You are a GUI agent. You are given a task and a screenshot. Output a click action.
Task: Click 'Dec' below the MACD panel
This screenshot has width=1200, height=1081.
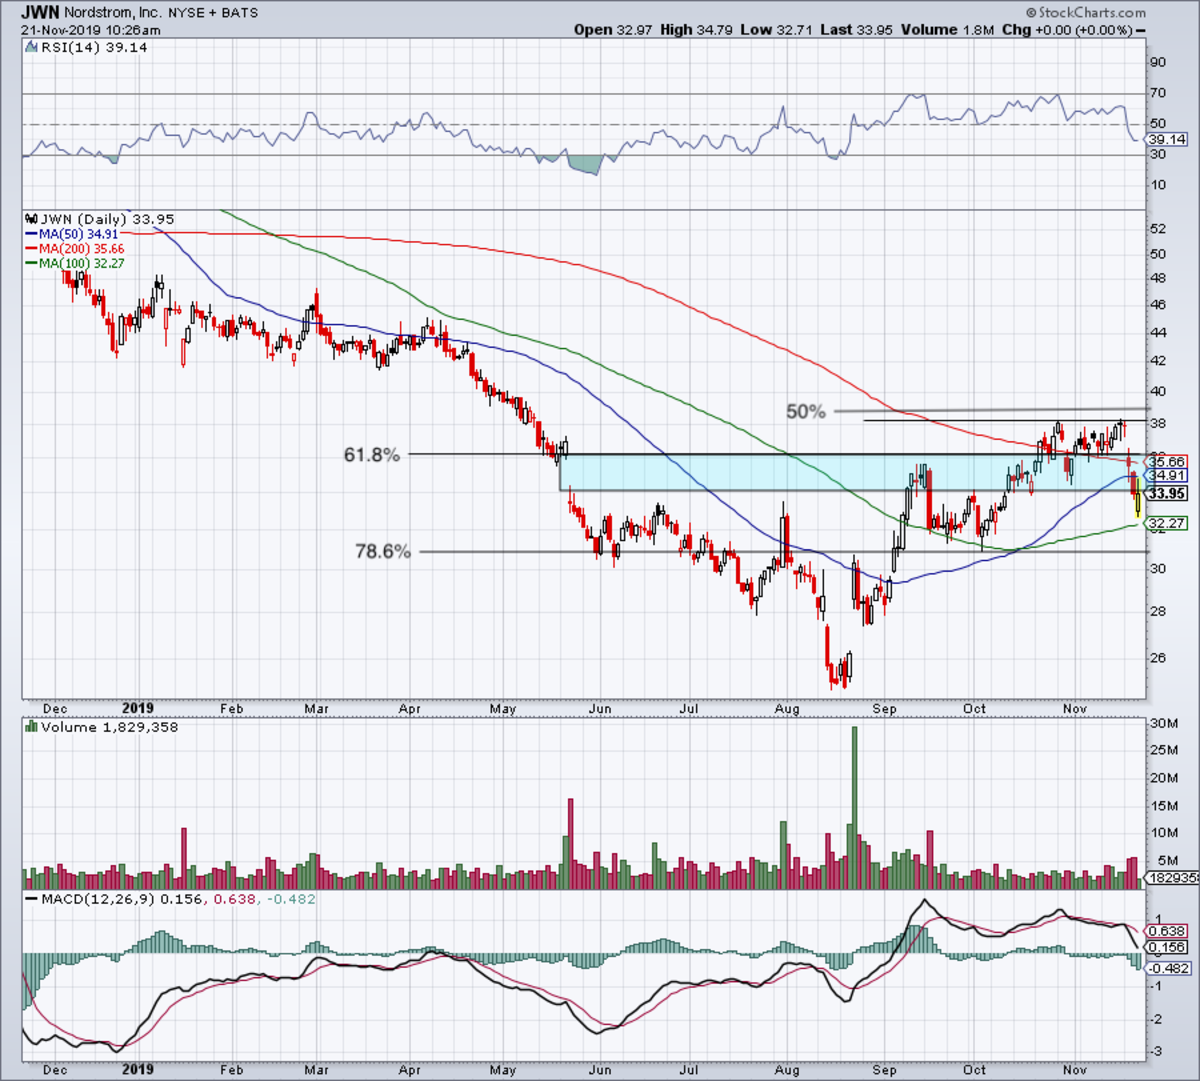pyautogui.click(x=55, y=1070)
